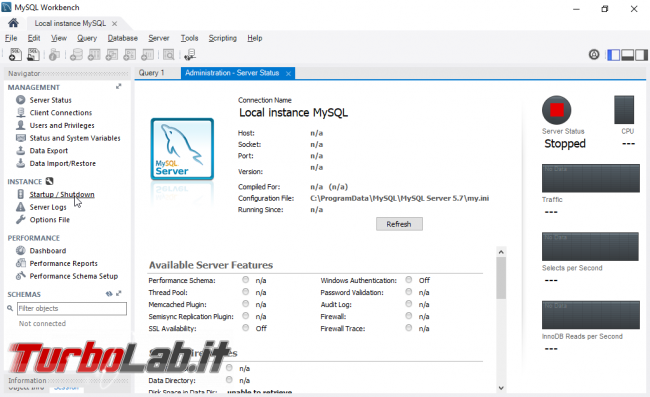The width and height of the screenshot is (650, 397).
Task: Click the Performance Reports icon
Action: [x=20, y=263]
